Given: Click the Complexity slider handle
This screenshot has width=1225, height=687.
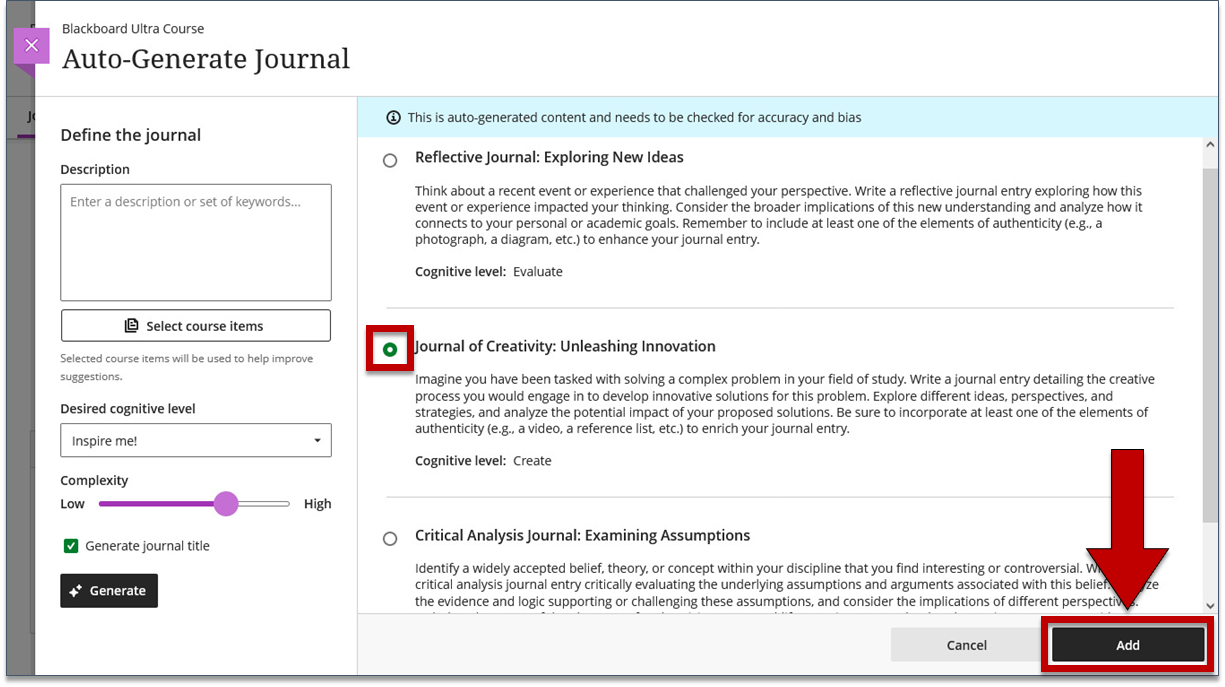Looking at the screenshot, I should coord(226,504).
